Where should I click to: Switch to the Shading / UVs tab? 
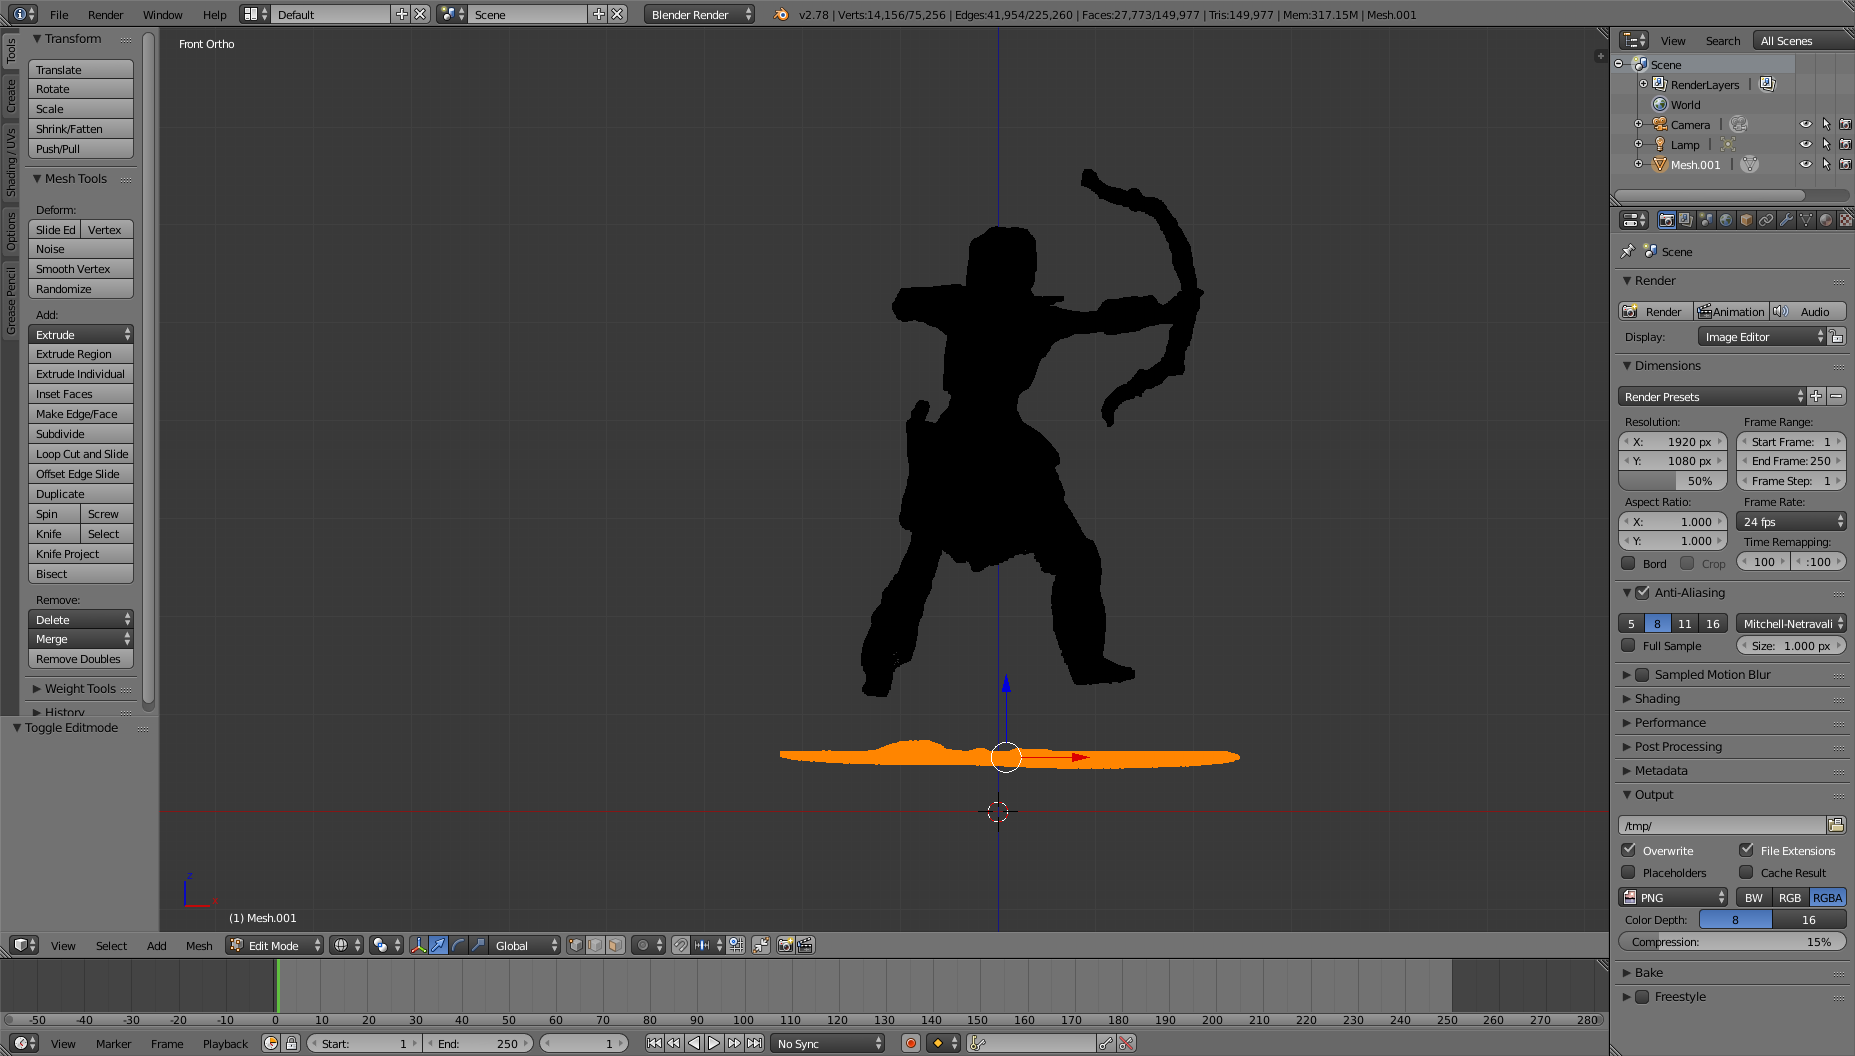(11, 162)
